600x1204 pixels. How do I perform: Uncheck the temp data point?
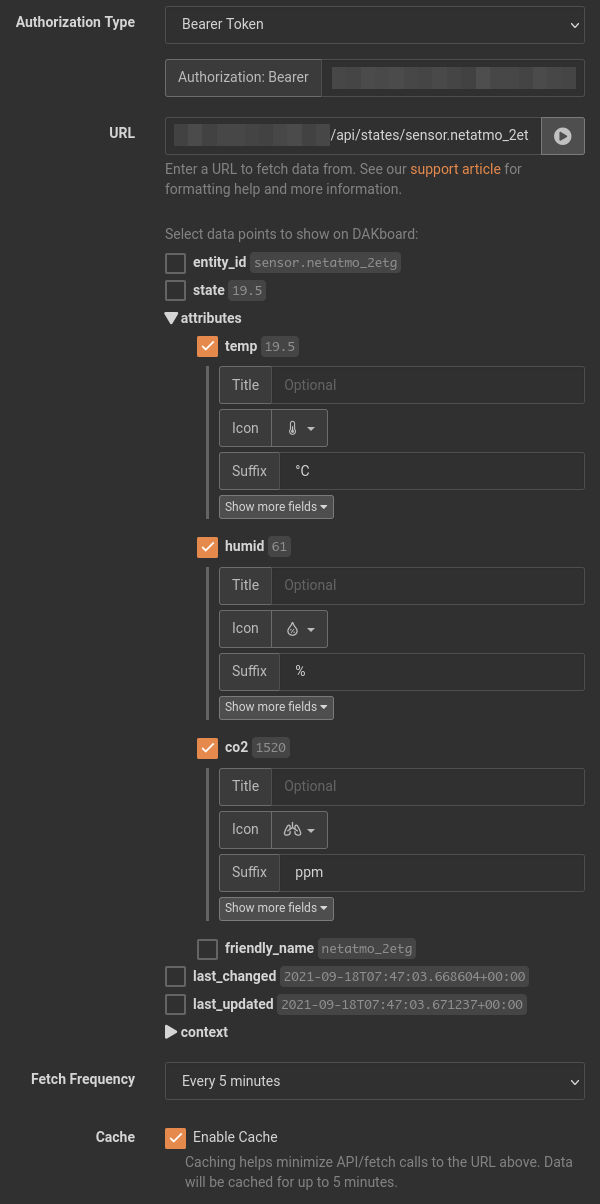pyautogui.click(x=208, y=346)
